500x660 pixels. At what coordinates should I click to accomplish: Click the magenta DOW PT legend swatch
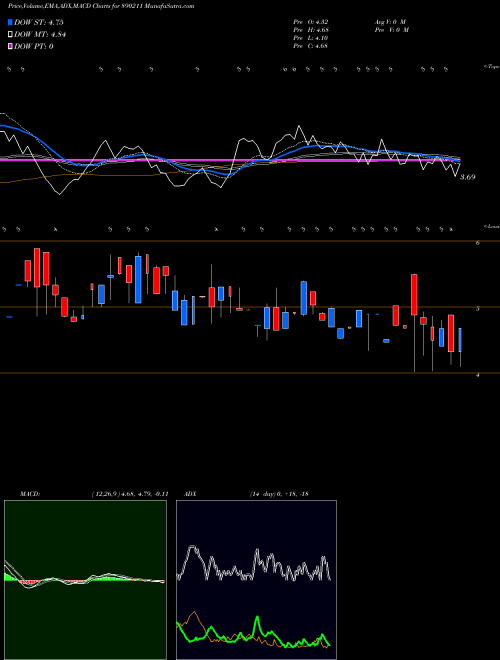pos(10,46)
